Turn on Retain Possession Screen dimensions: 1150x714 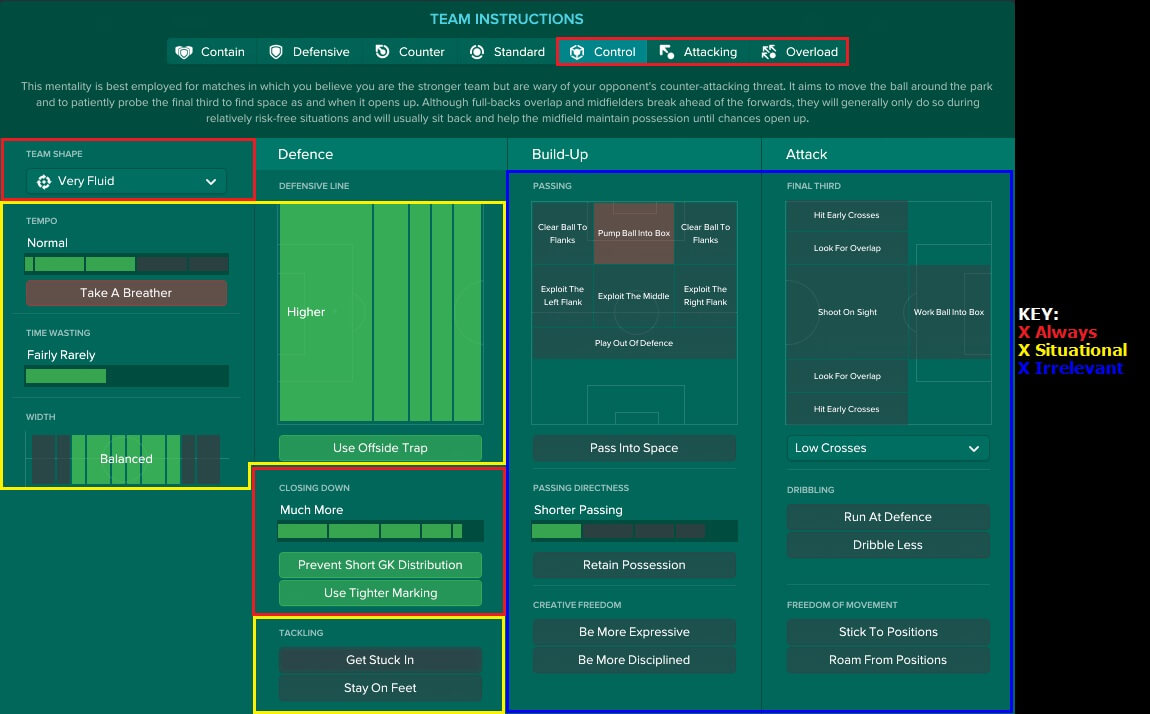tap(634, 565)
